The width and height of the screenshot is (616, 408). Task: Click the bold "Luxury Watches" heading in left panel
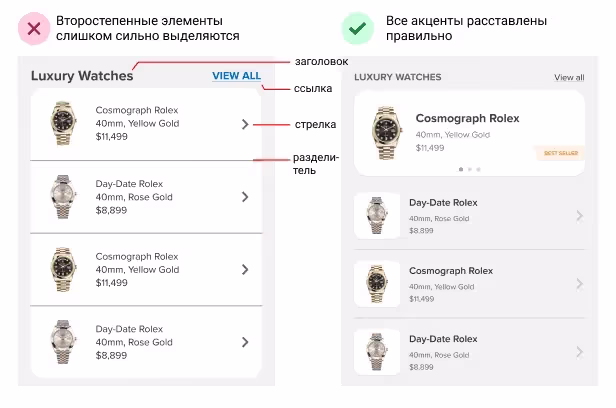point(82,76)
